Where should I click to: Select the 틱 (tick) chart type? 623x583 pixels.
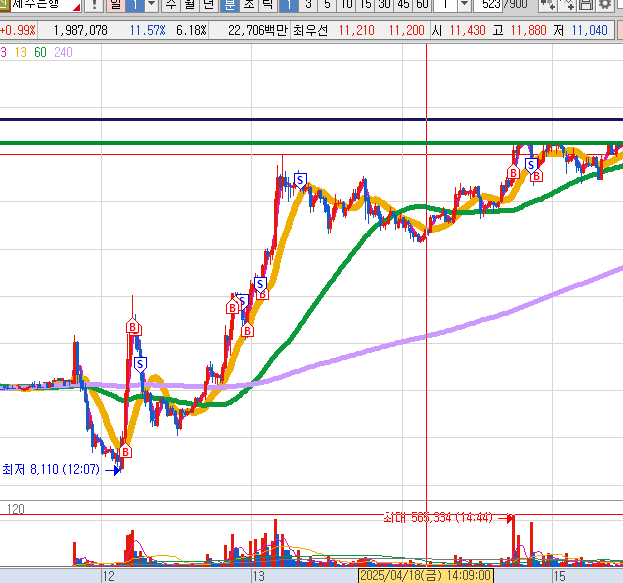click(267, 5)
